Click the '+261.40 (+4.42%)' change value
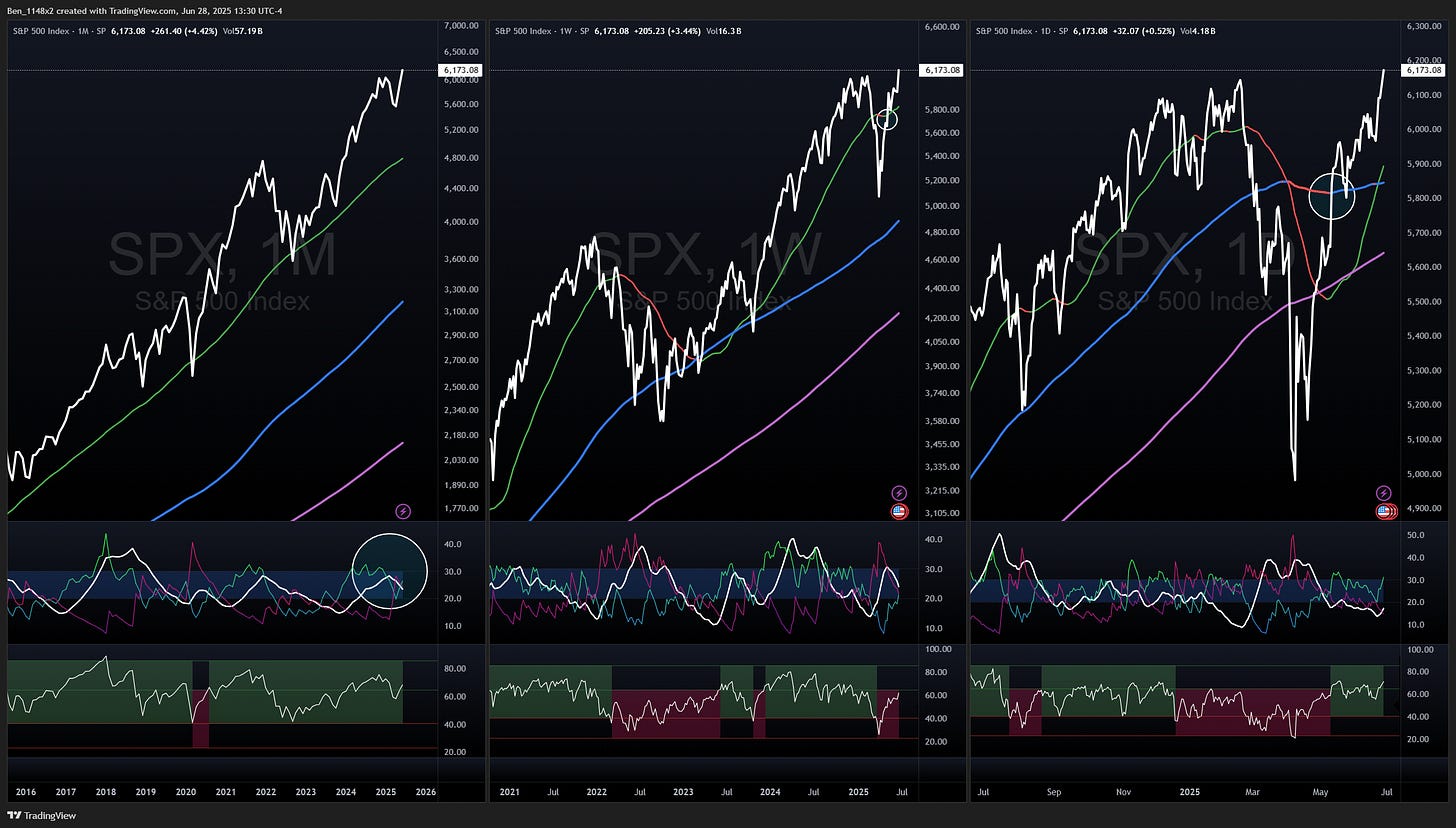 (x=182, y=31)
